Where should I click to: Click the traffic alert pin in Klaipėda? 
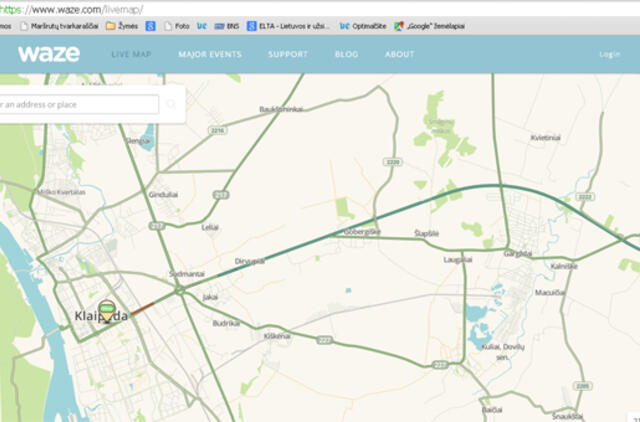(106, 310)
